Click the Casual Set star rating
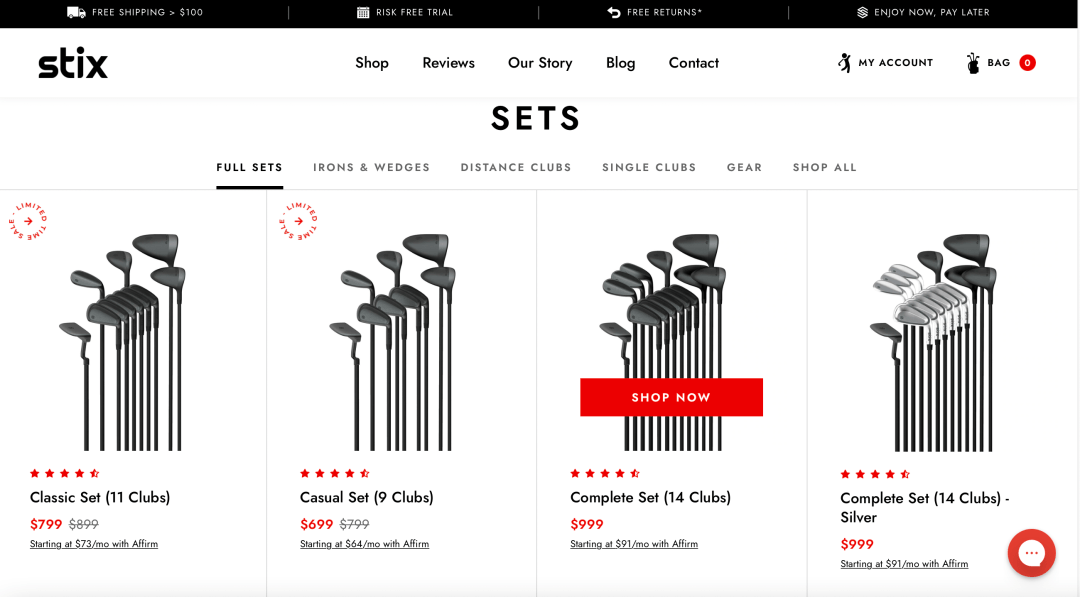 (x=335, y=473)
